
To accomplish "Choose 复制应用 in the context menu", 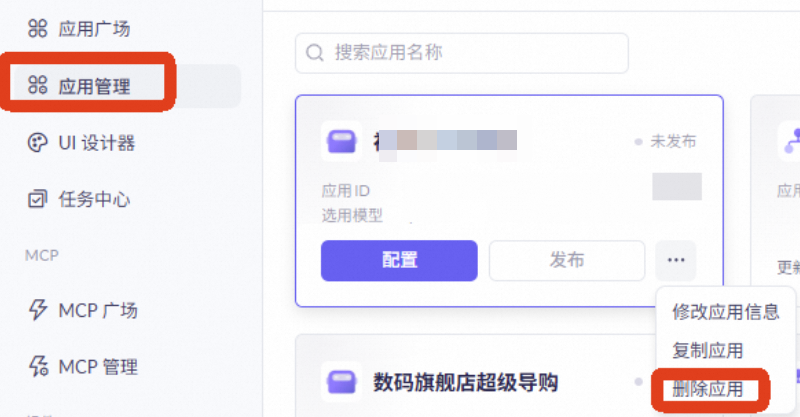I will click(707, 351).
